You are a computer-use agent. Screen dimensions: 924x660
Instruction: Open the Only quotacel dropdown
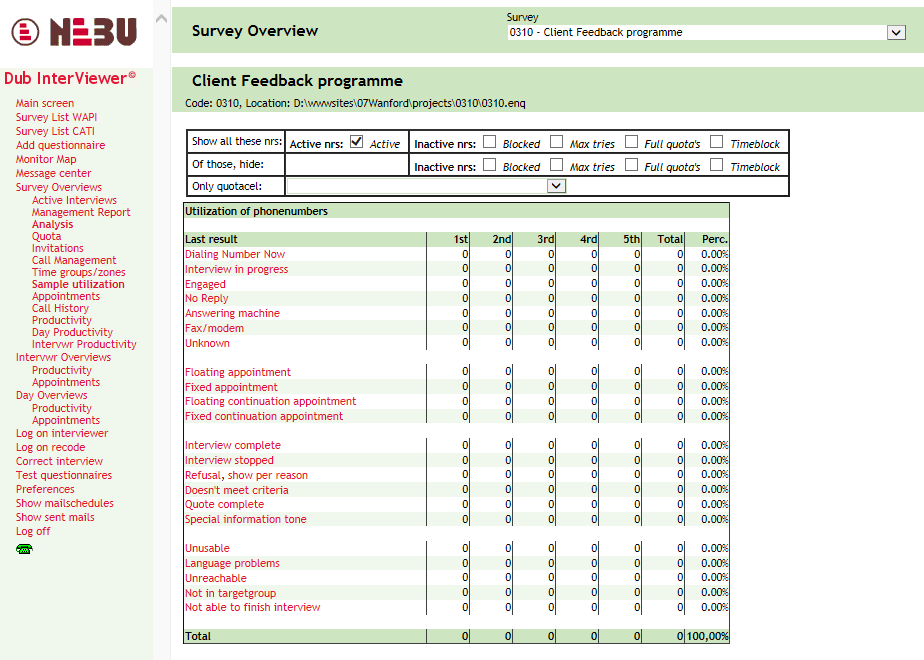427,186
